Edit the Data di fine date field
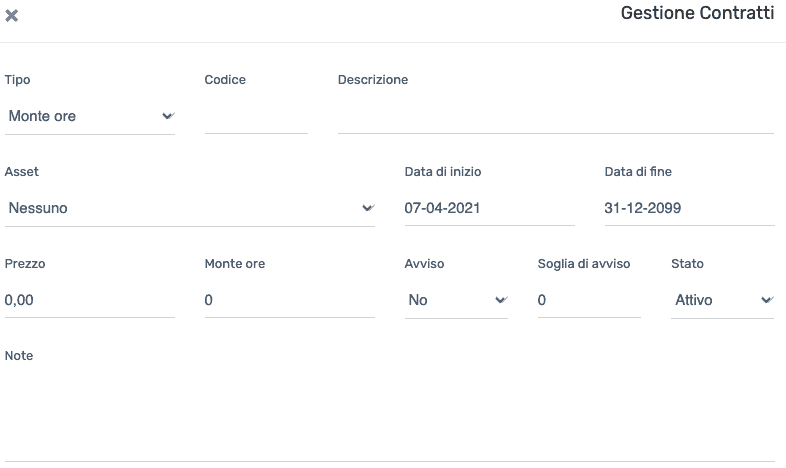The width and height of the screenshot is (786, 468). point(689,208)
